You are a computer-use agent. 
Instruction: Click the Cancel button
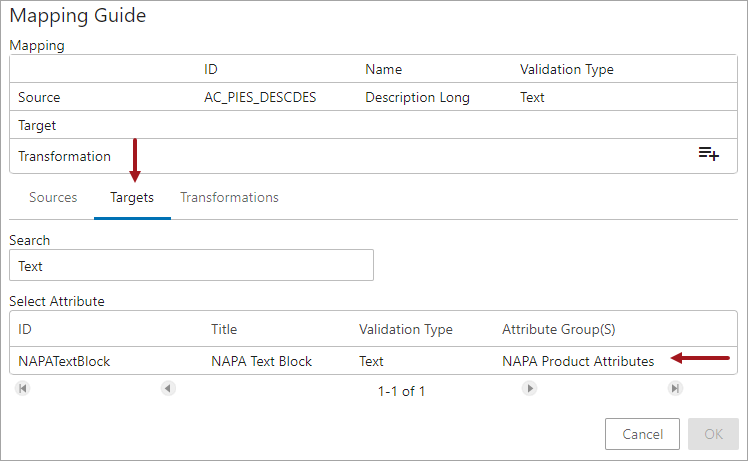click(x=642, y=434)
